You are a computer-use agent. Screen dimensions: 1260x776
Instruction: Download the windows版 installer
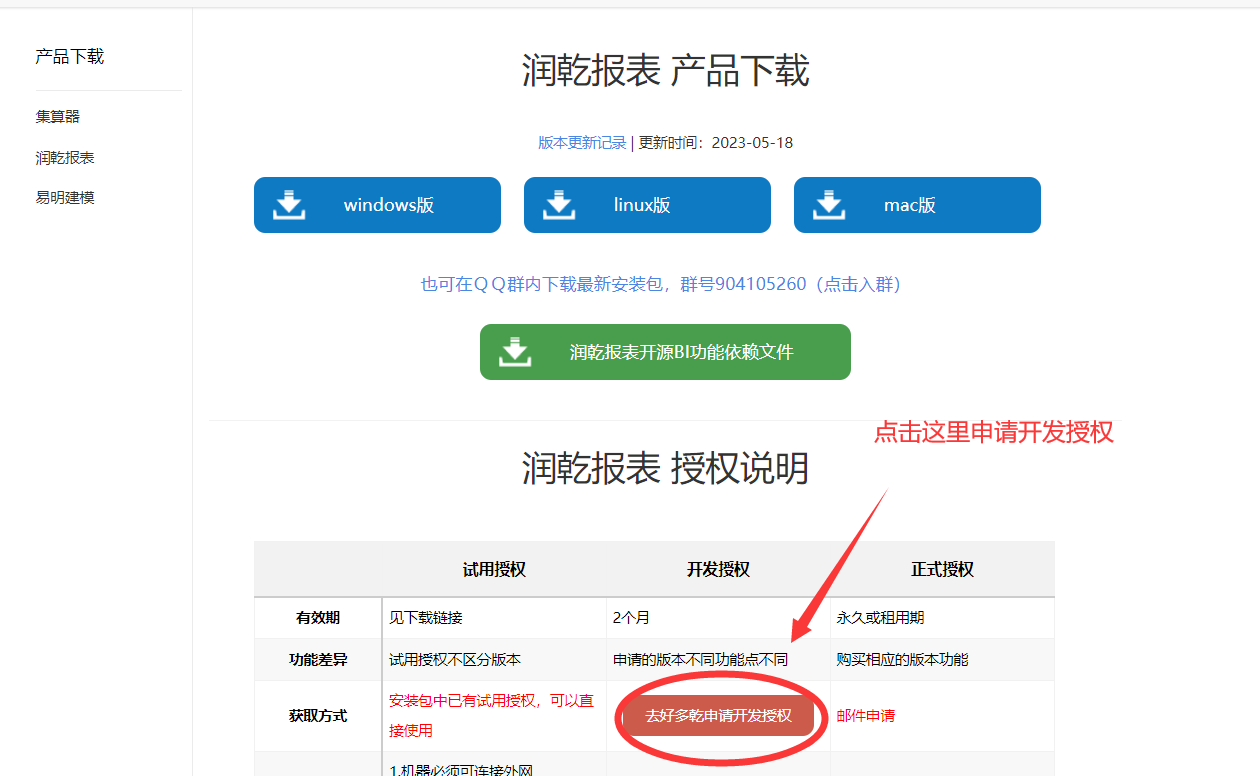(x=377, y=205)
